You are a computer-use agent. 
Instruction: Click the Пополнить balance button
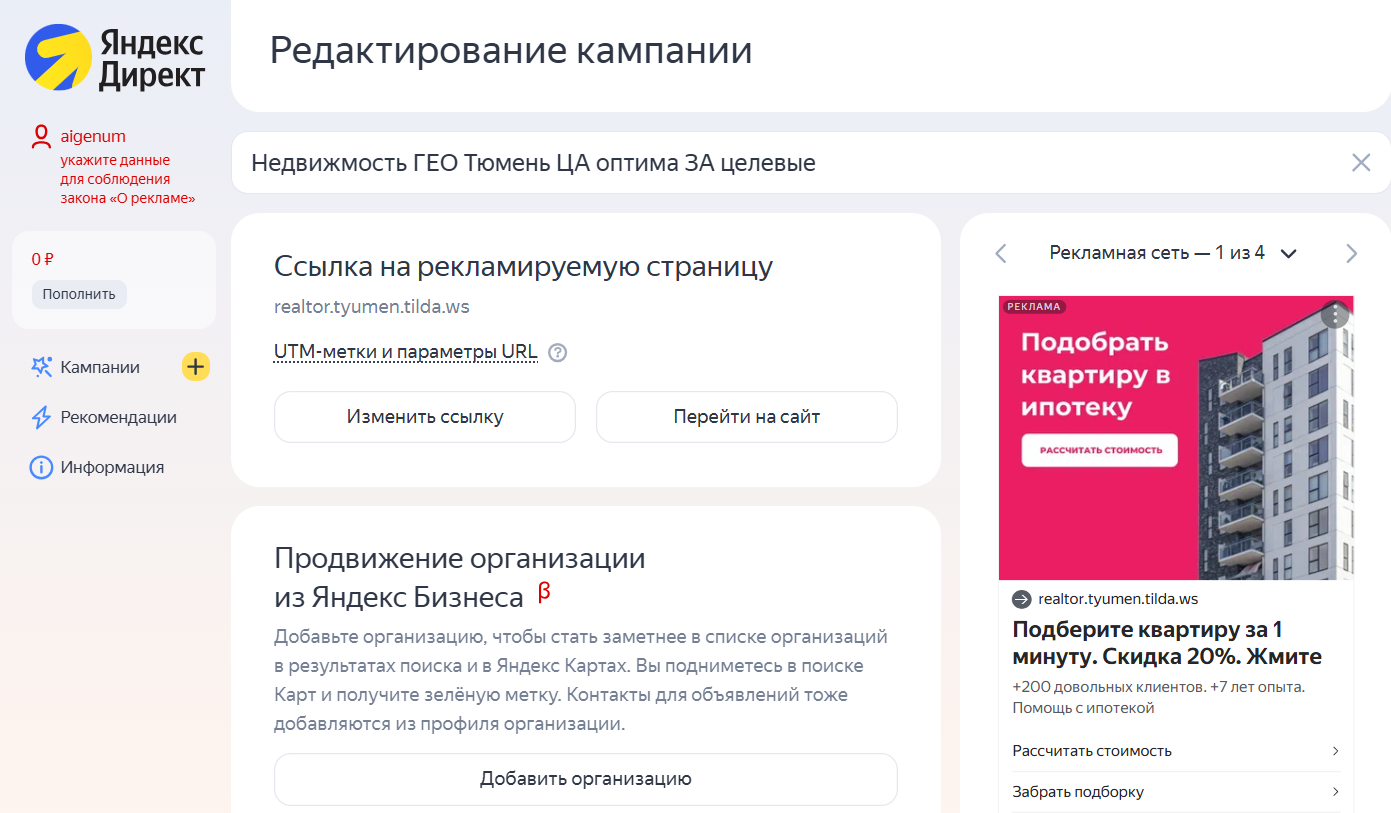[x=79, y=294]
